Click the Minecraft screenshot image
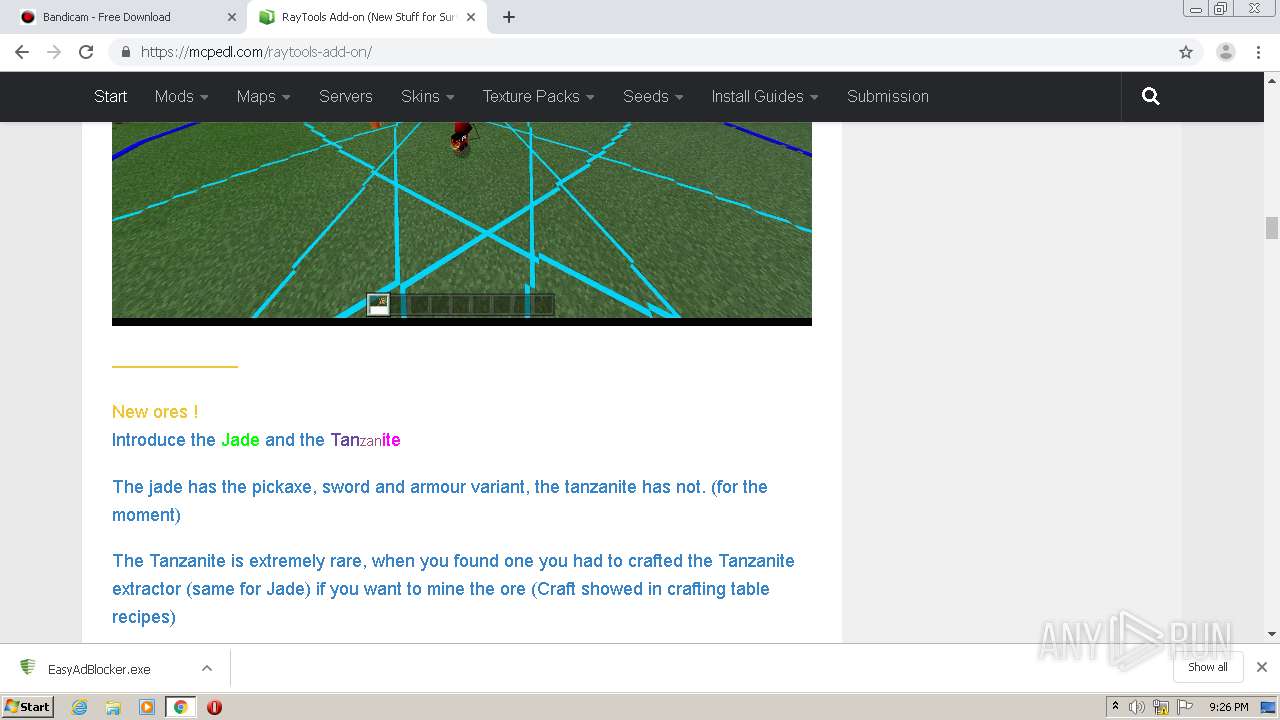 pyautogui.click(x=462, y=222)
